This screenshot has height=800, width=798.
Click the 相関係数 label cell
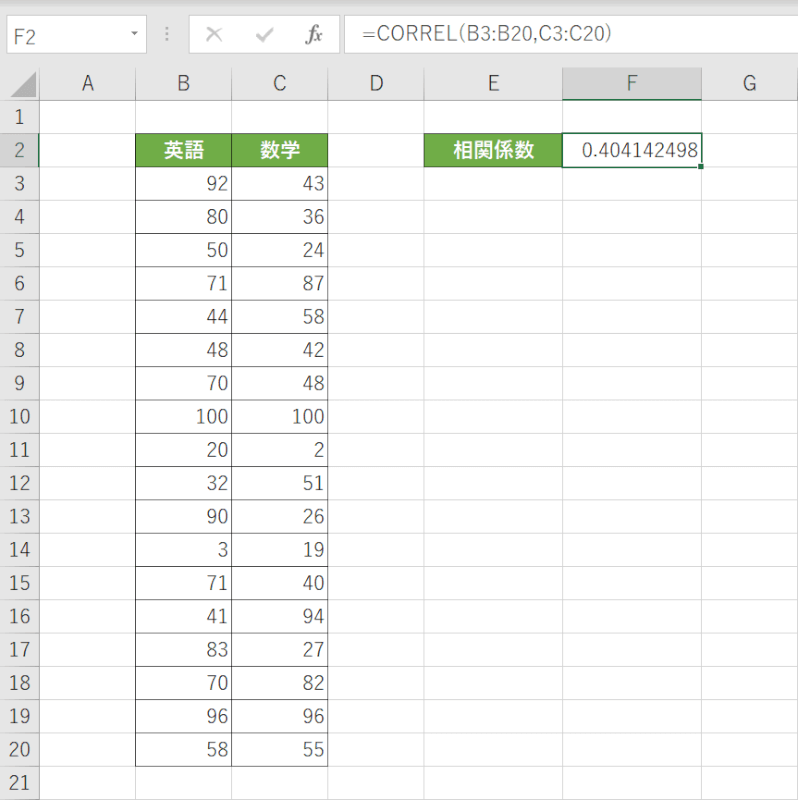pos(493,151)
